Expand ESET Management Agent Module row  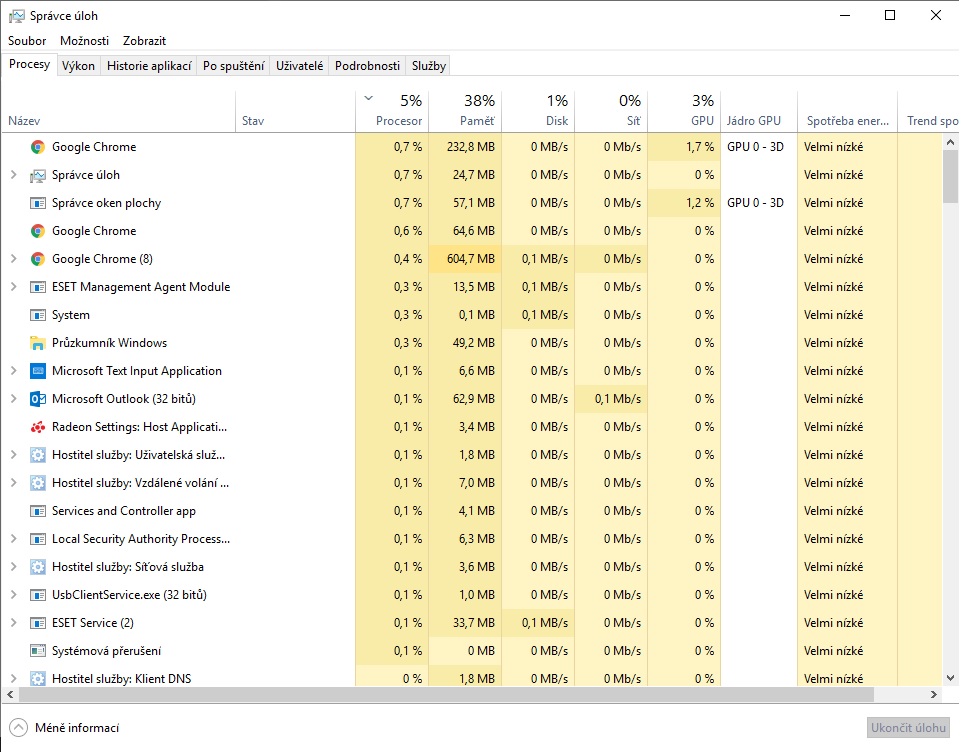pos(13,287)
